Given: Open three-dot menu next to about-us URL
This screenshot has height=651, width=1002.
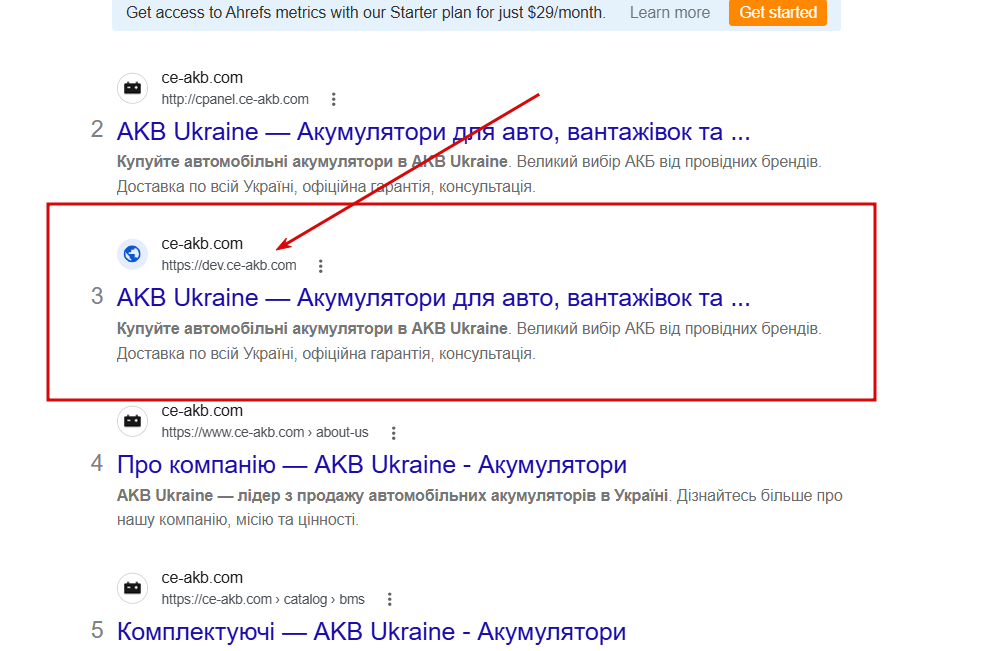Looking at the screenshot, I should pos(394,433).
